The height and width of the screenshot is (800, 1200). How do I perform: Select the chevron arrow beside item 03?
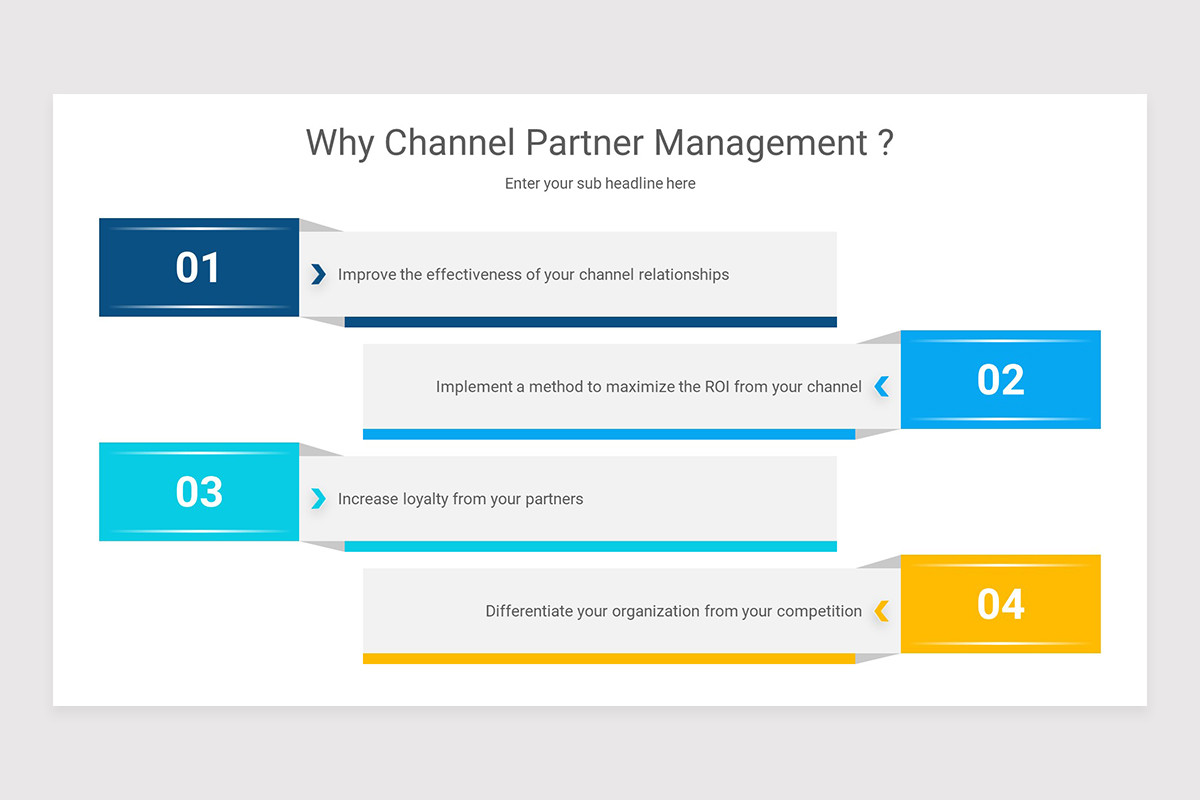point(319,496)
